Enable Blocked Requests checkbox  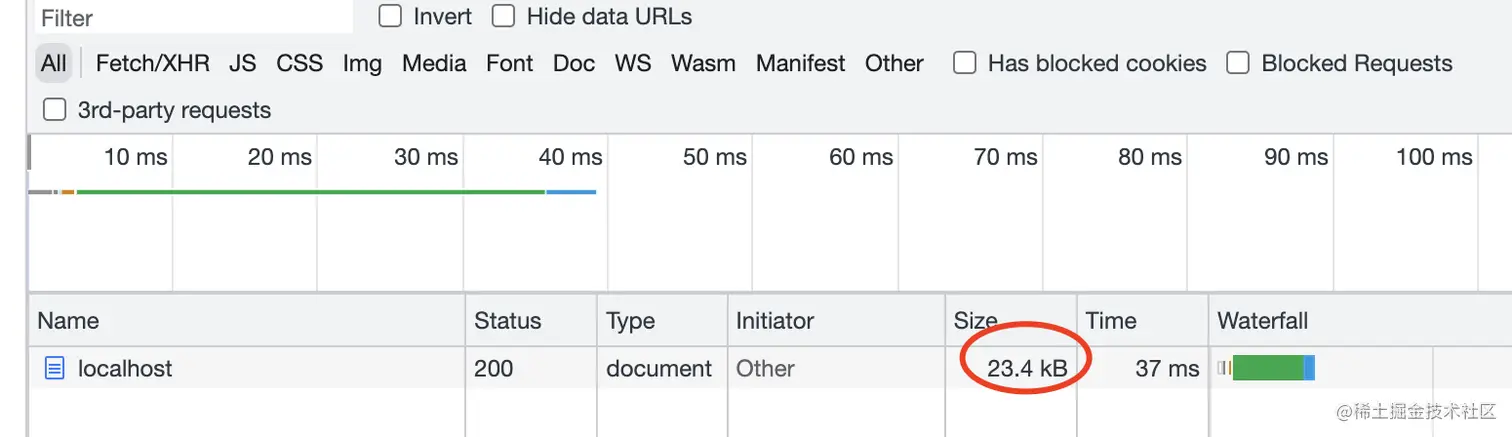(x=1238, y=63)
